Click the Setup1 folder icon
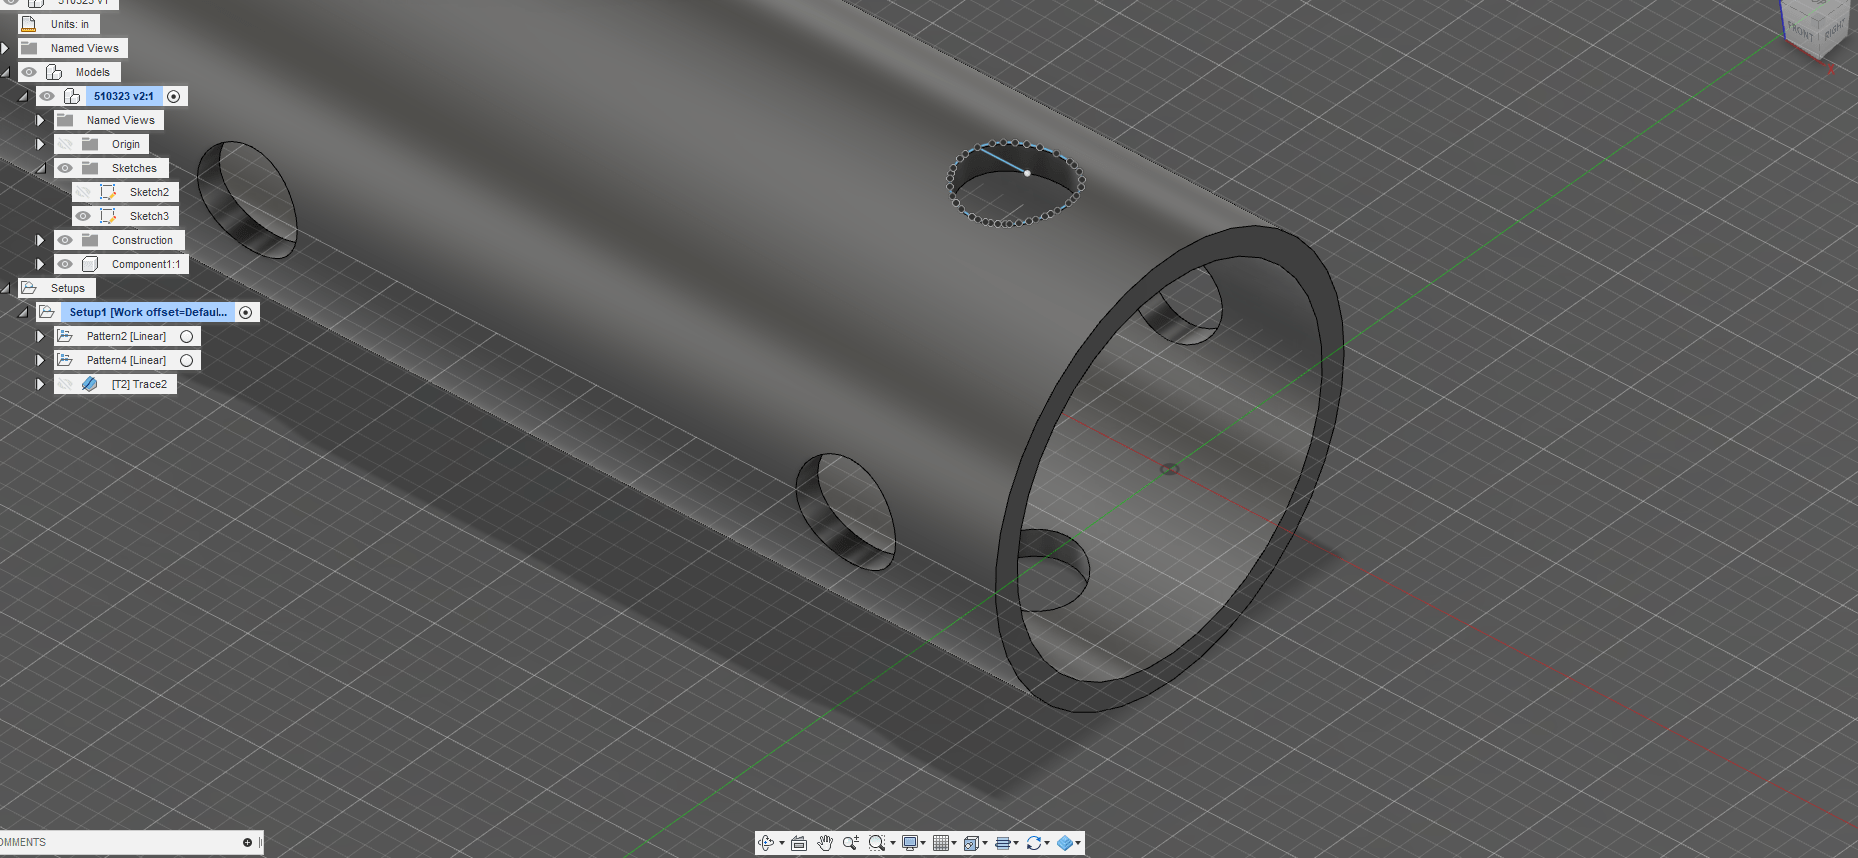The height and width of the screenshot is (858, 1858). (47, 312)
